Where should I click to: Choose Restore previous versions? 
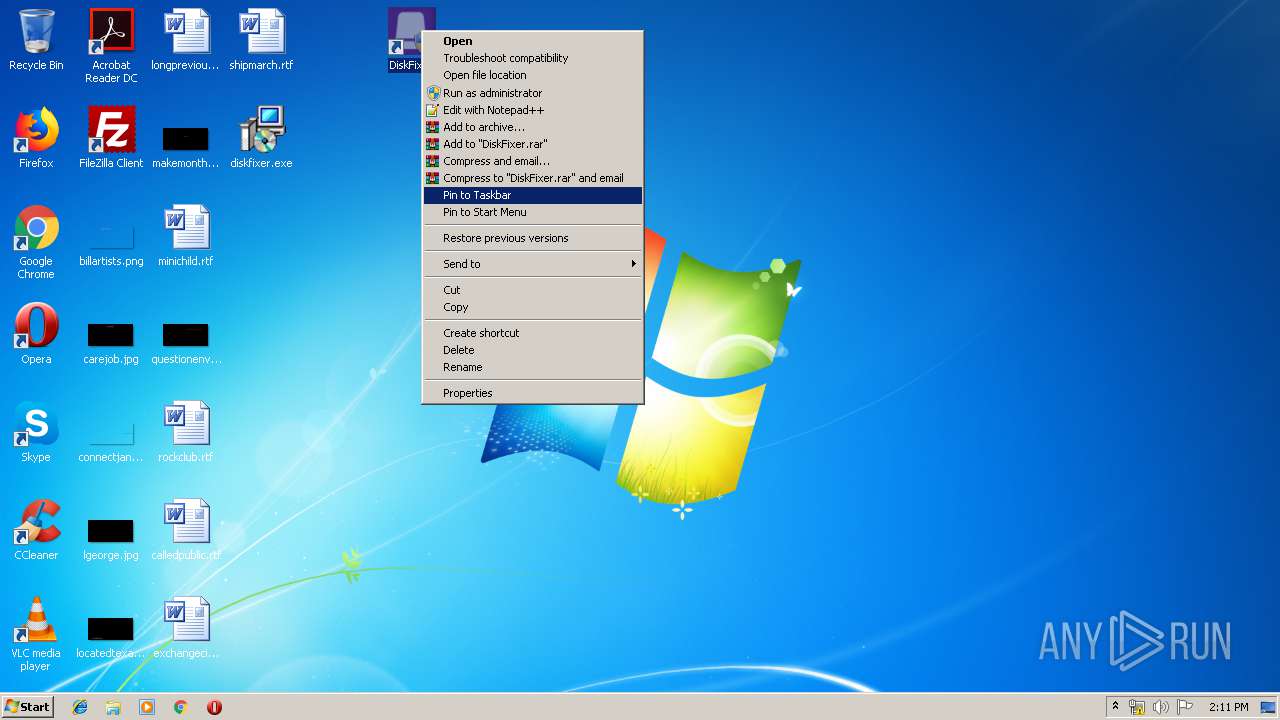[533, 238]
